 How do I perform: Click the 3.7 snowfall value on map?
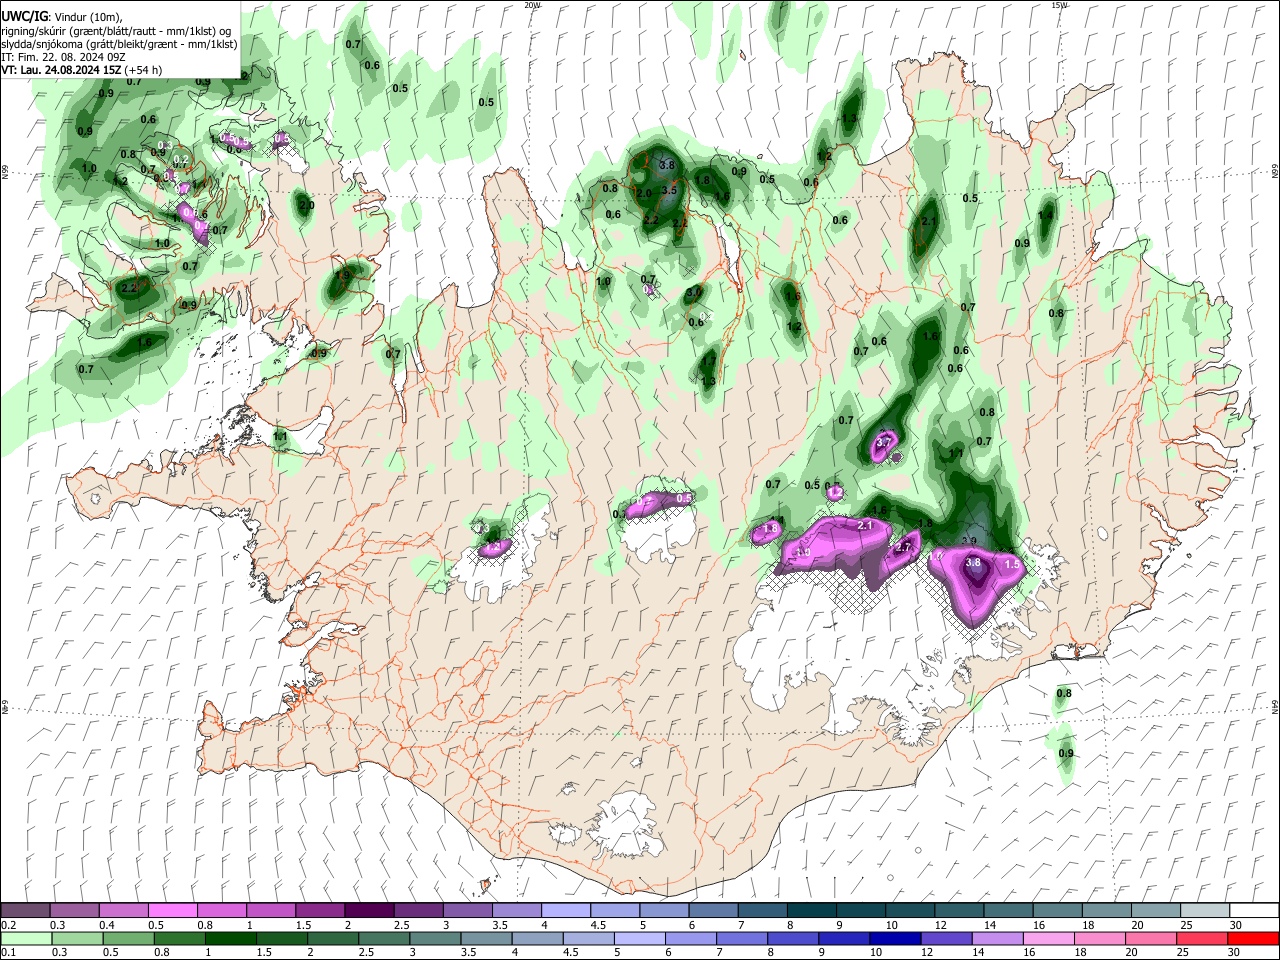click(884, 442)
